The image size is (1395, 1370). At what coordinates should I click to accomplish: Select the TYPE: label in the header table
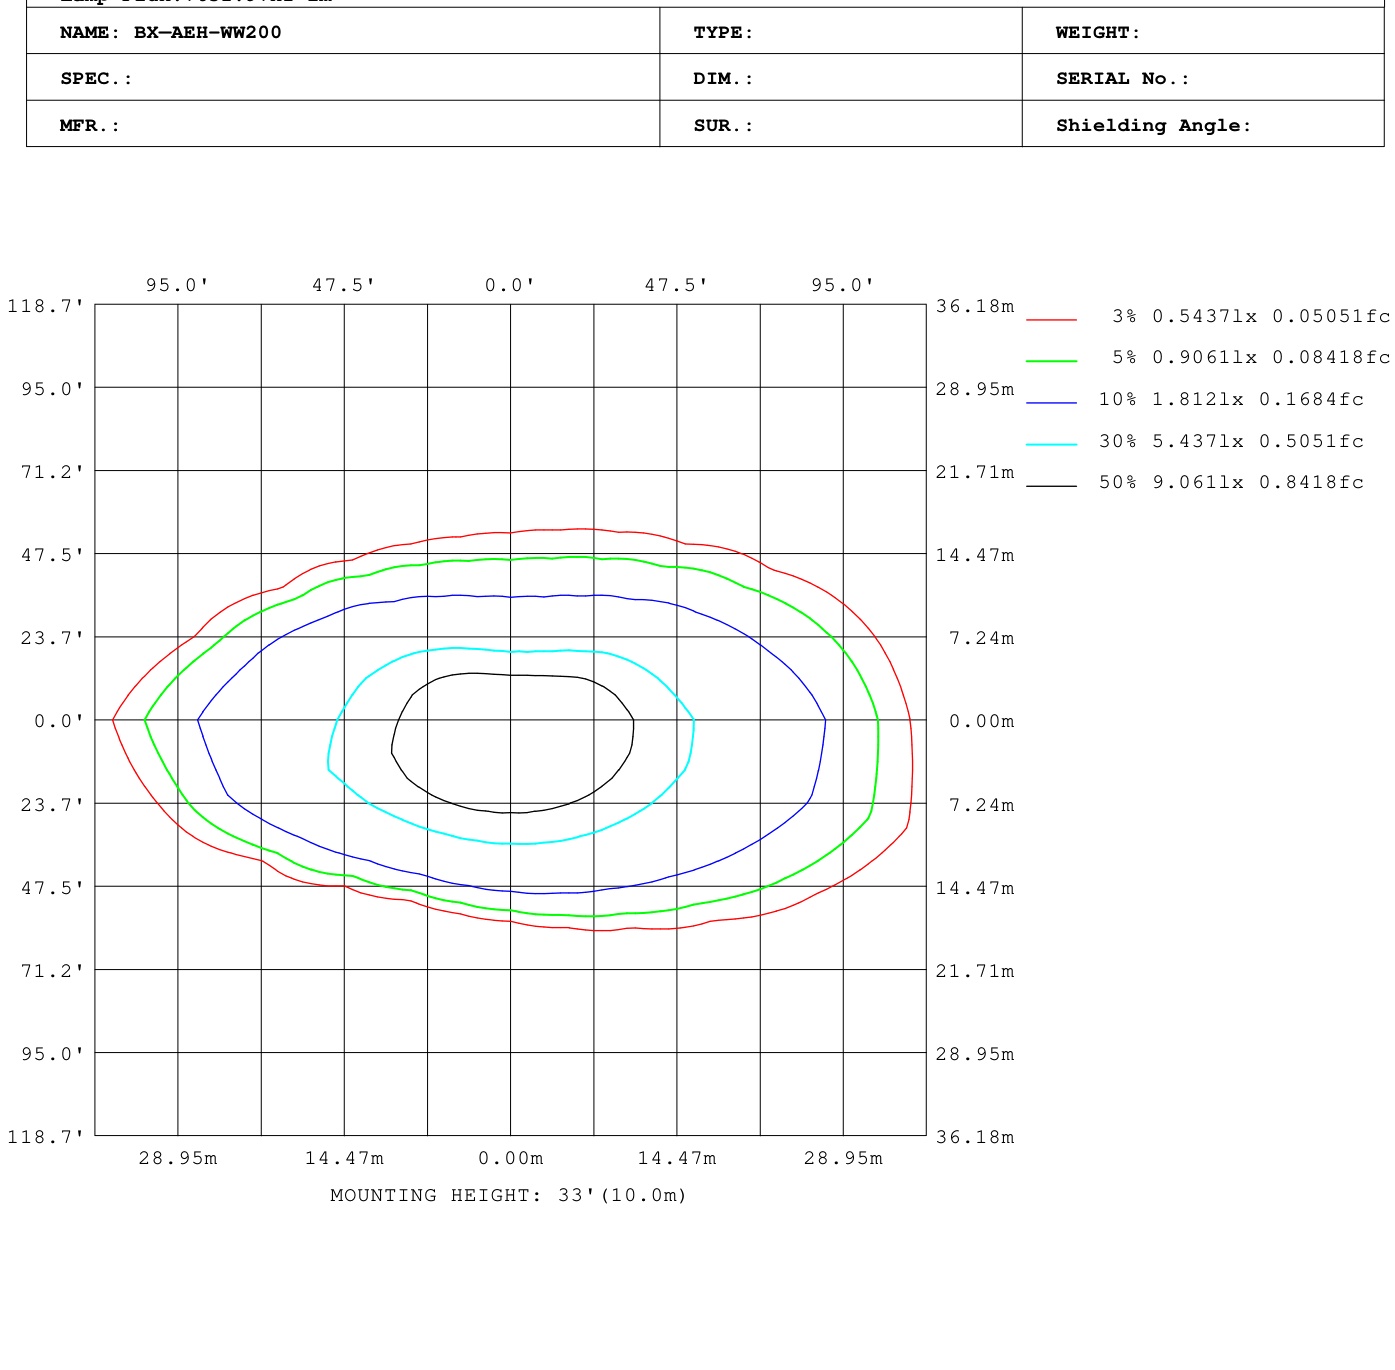click(723, 33)
